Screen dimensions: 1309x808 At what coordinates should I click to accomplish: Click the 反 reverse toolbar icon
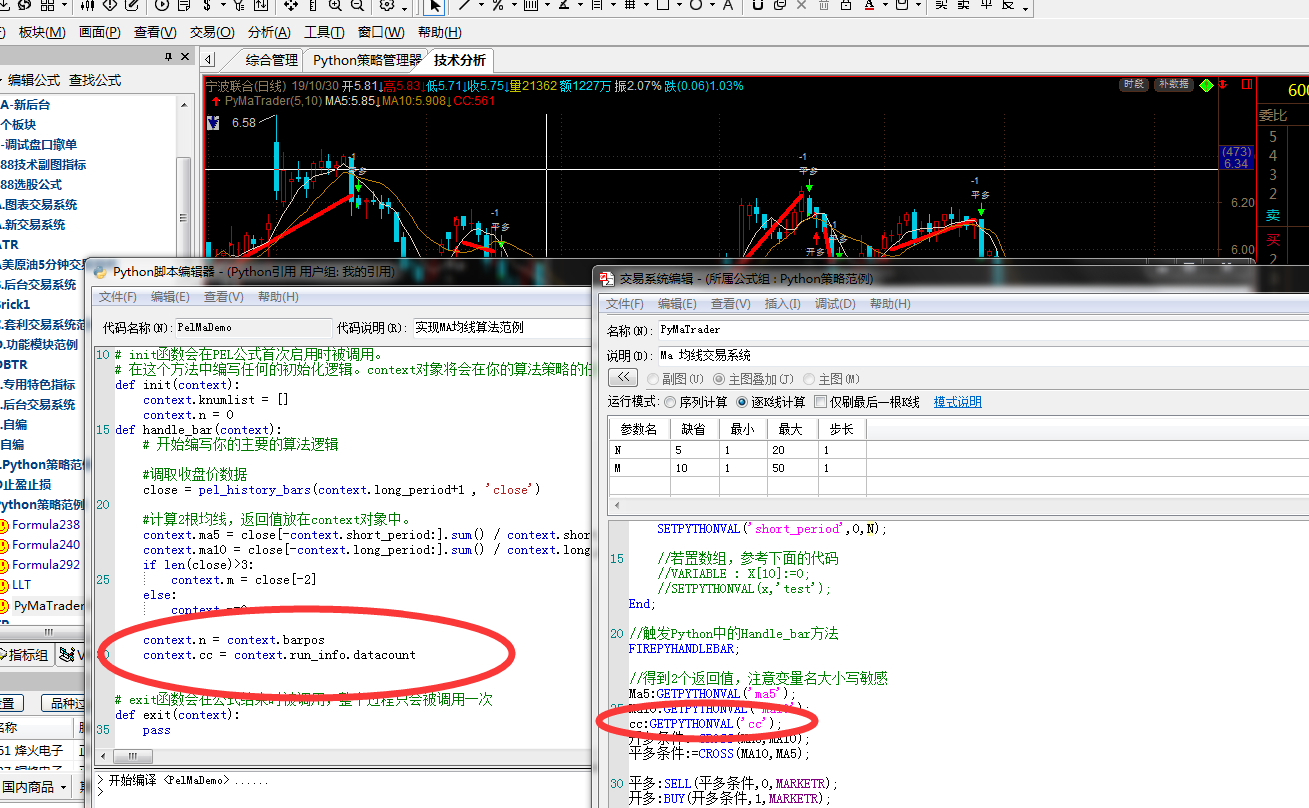pos(1007,5)
